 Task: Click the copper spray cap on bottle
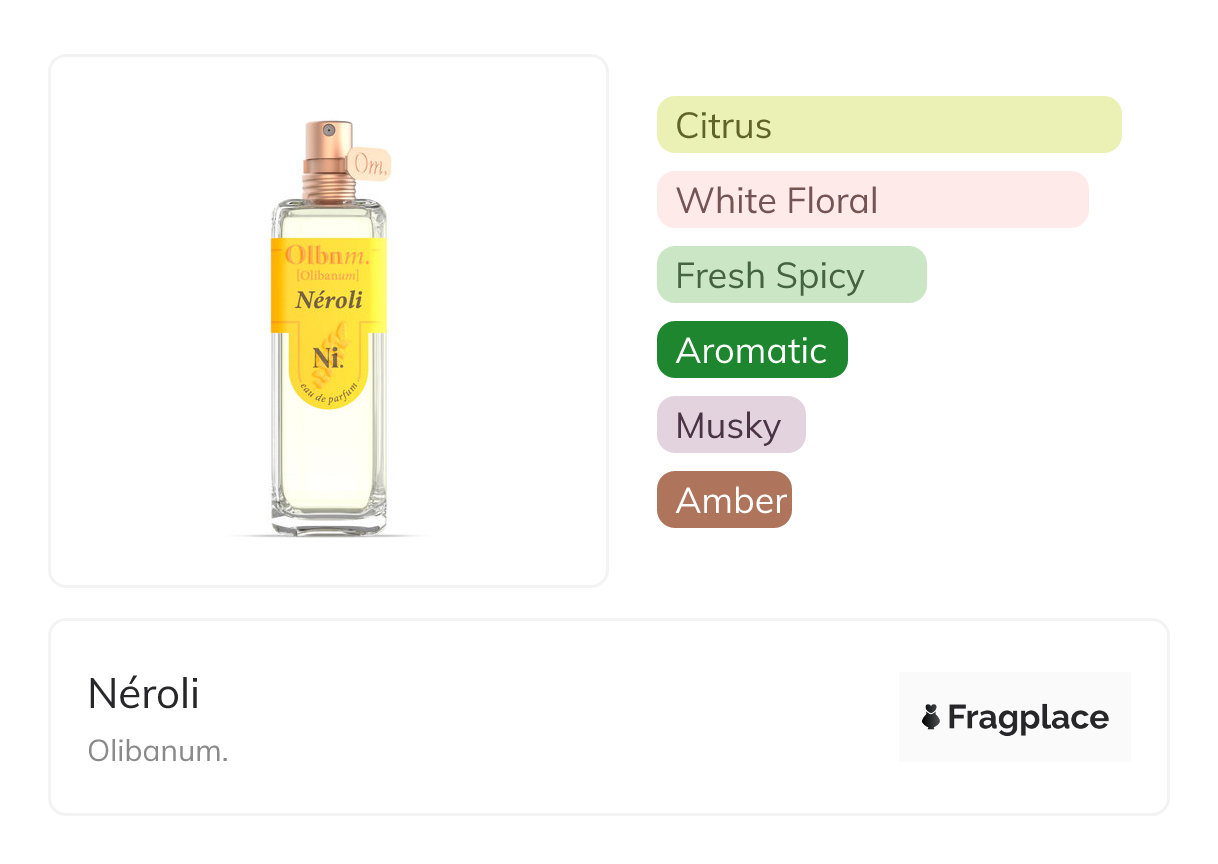326,162
